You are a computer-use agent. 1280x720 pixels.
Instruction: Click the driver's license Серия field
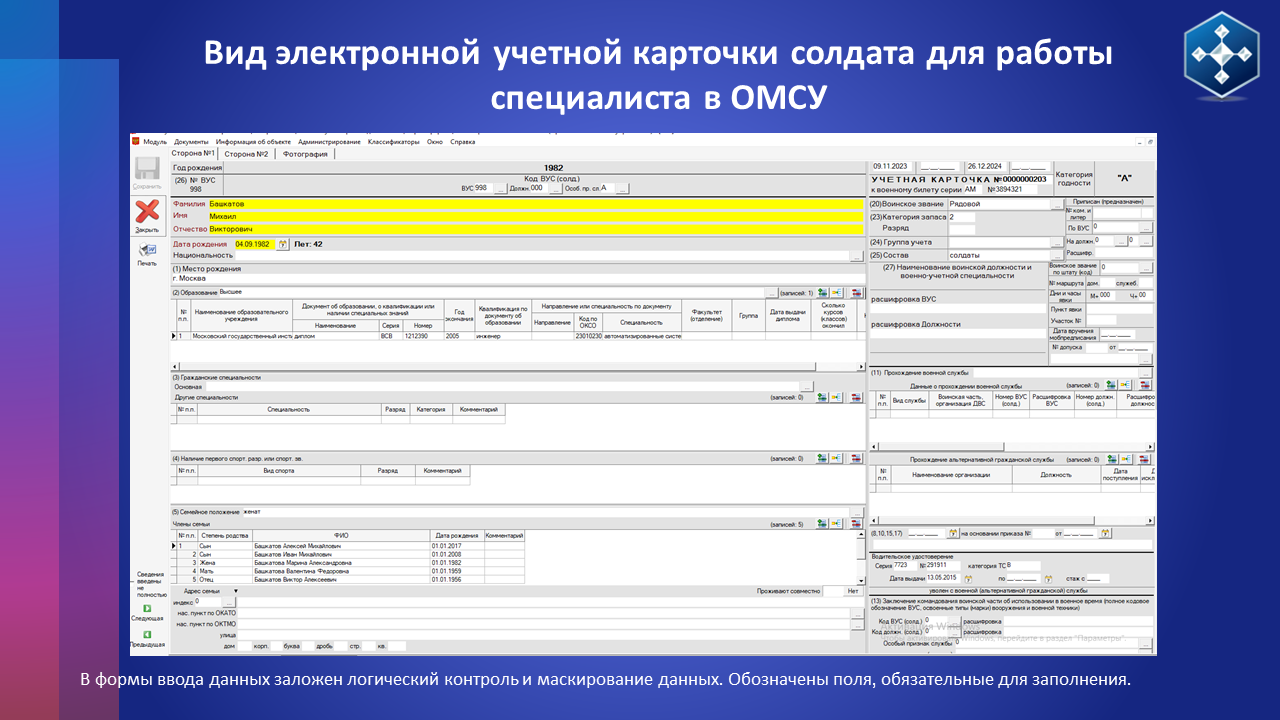click(906, 565)
